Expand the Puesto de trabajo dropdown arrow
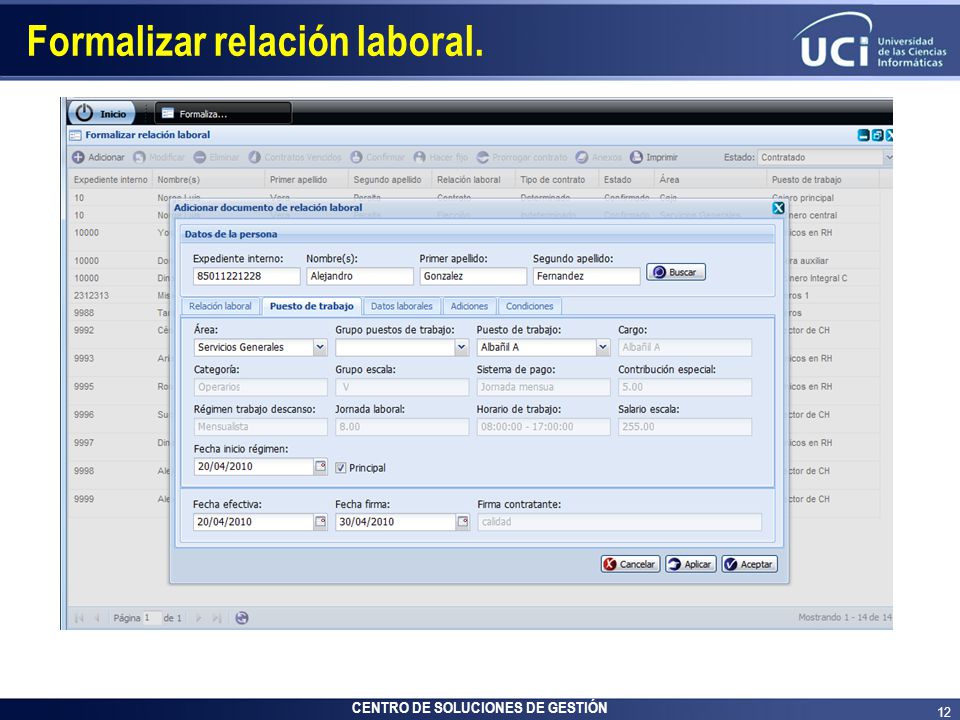This screenshot has width=960, height=720. (x=603, y=347)
